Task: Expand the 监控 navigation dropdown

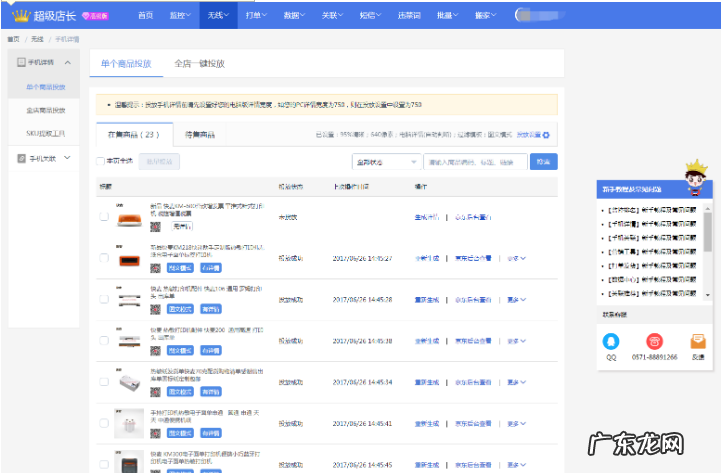Action: (180, 15)
